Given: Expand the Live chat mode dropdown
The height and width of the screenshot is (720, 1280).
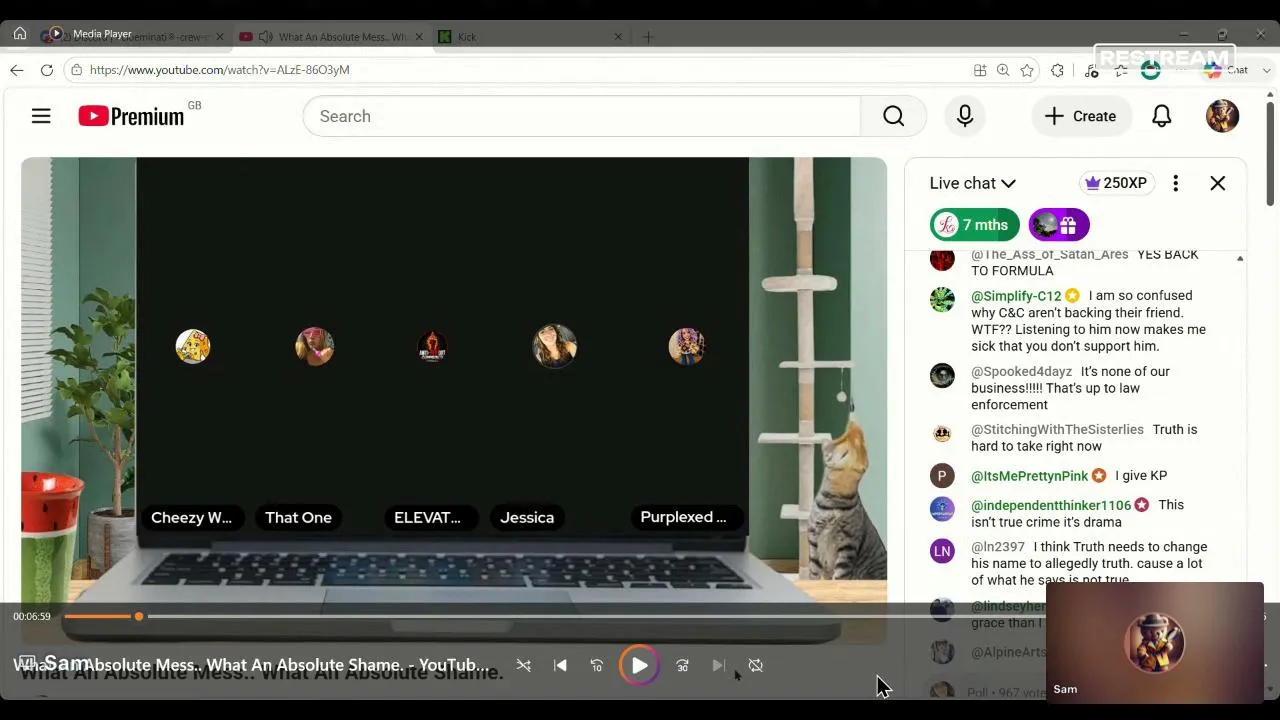Looking at the screenshot, I should pyautogui.click(x=972, y=183).
